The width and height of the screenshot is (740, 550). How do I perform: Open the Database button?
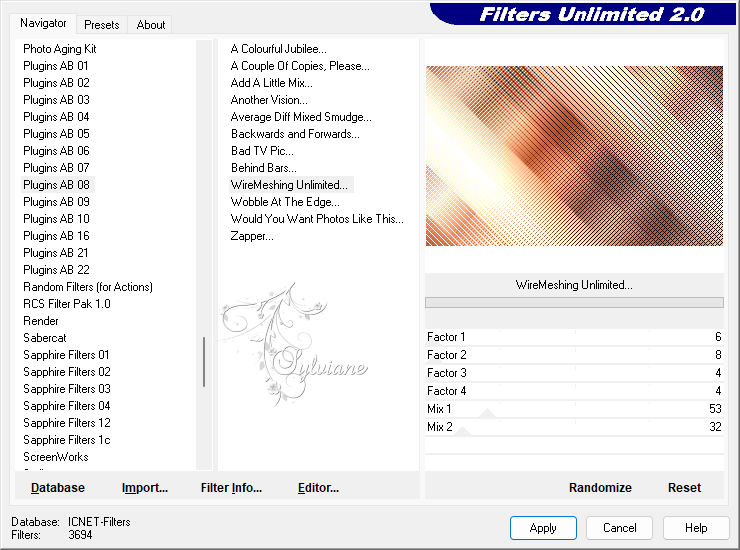pyautogui.click(x=58, y=487)
